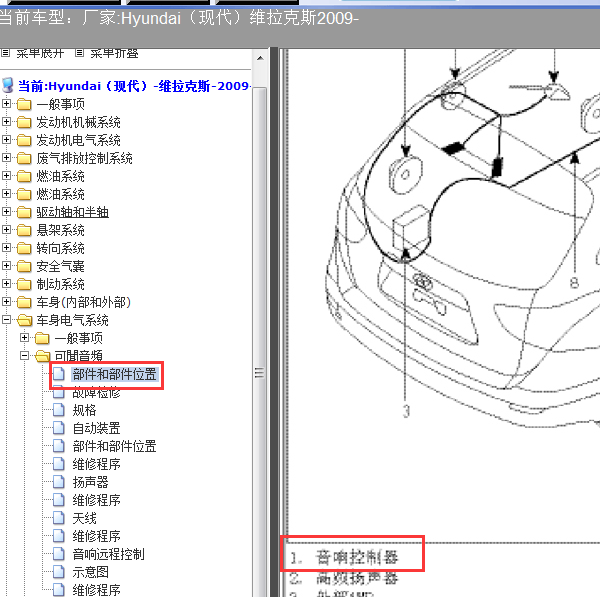600x597 pixels.
Task: Click 菜单展开 to expand the whole menu
Action: [x=40, y=53]
